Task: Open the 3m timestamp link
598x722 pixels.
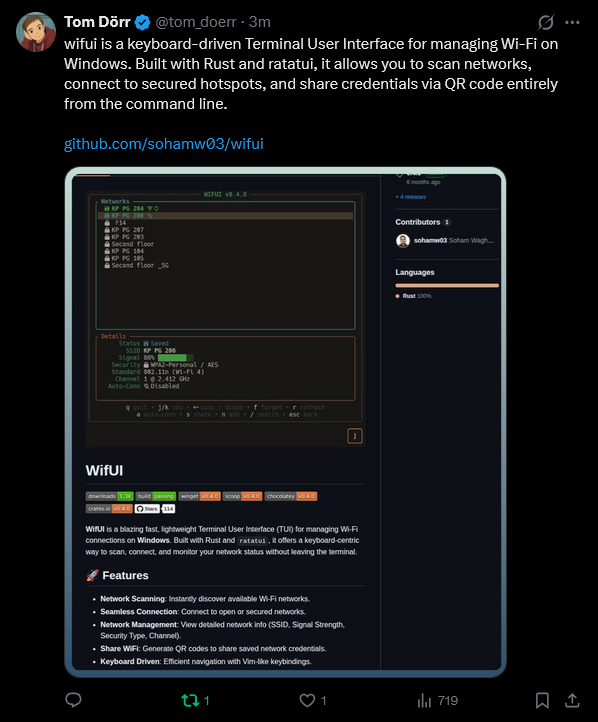Action: pos(260,22)
